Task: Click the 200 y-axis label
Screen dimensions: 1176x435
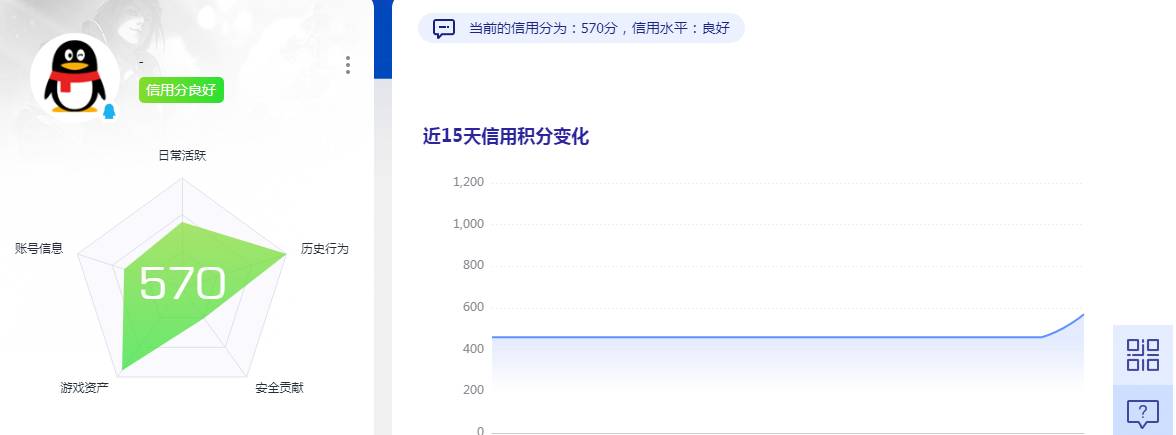Action: pos(474,390)
